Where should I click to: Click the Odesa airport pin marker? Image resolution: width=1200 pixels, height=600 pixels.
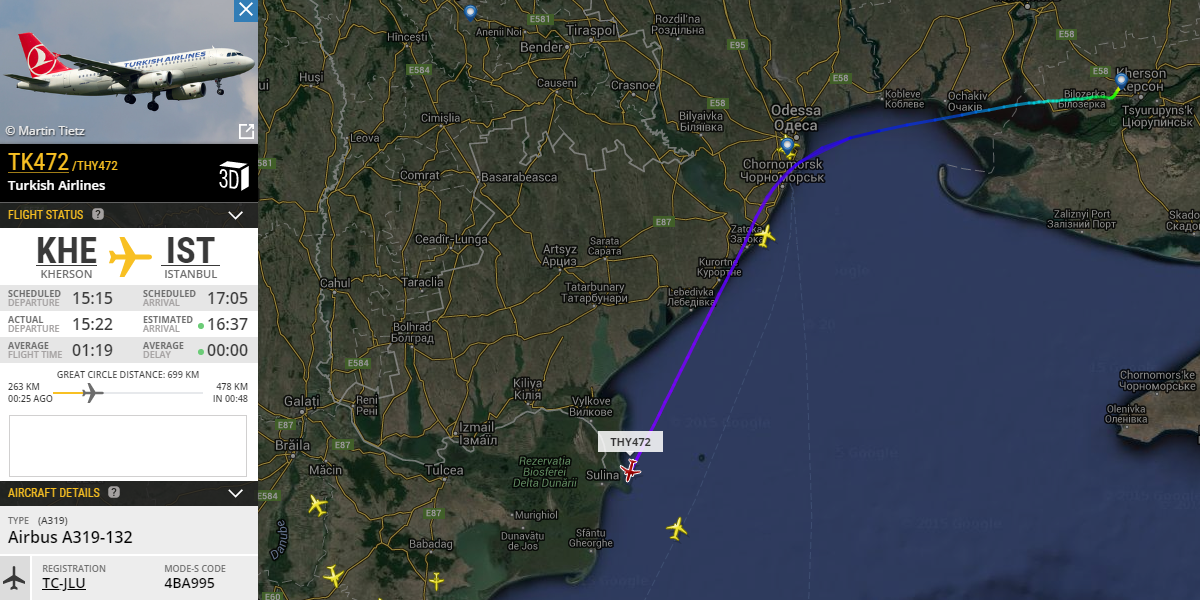tap(788, 147)
